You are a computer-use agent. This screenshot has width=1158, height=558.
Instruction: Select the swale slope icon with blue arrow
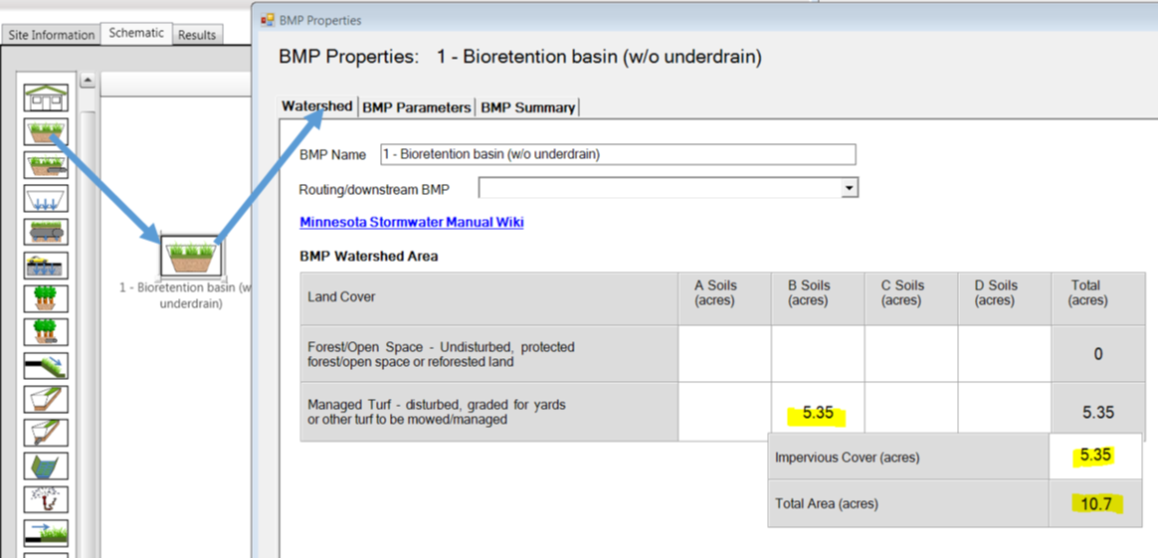coord(46,365)
